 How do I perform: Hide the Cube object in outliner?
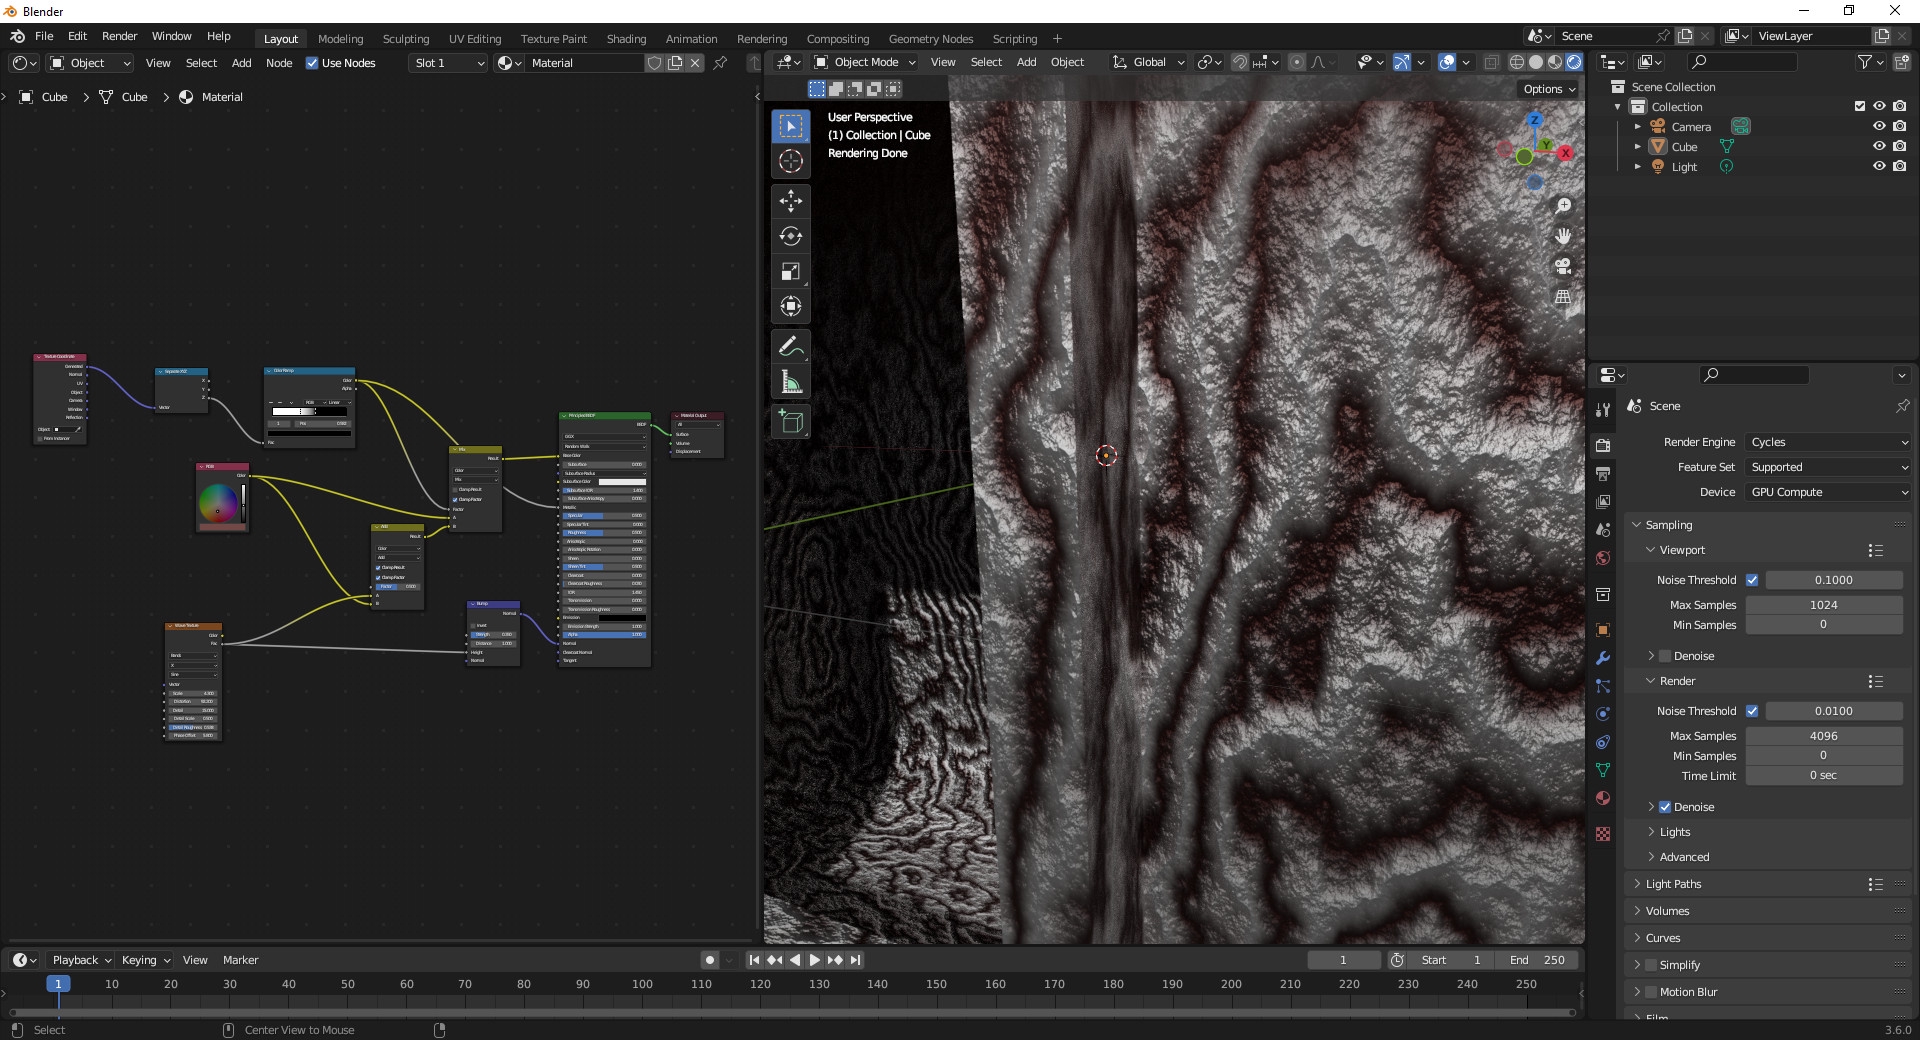[1878, 147]
